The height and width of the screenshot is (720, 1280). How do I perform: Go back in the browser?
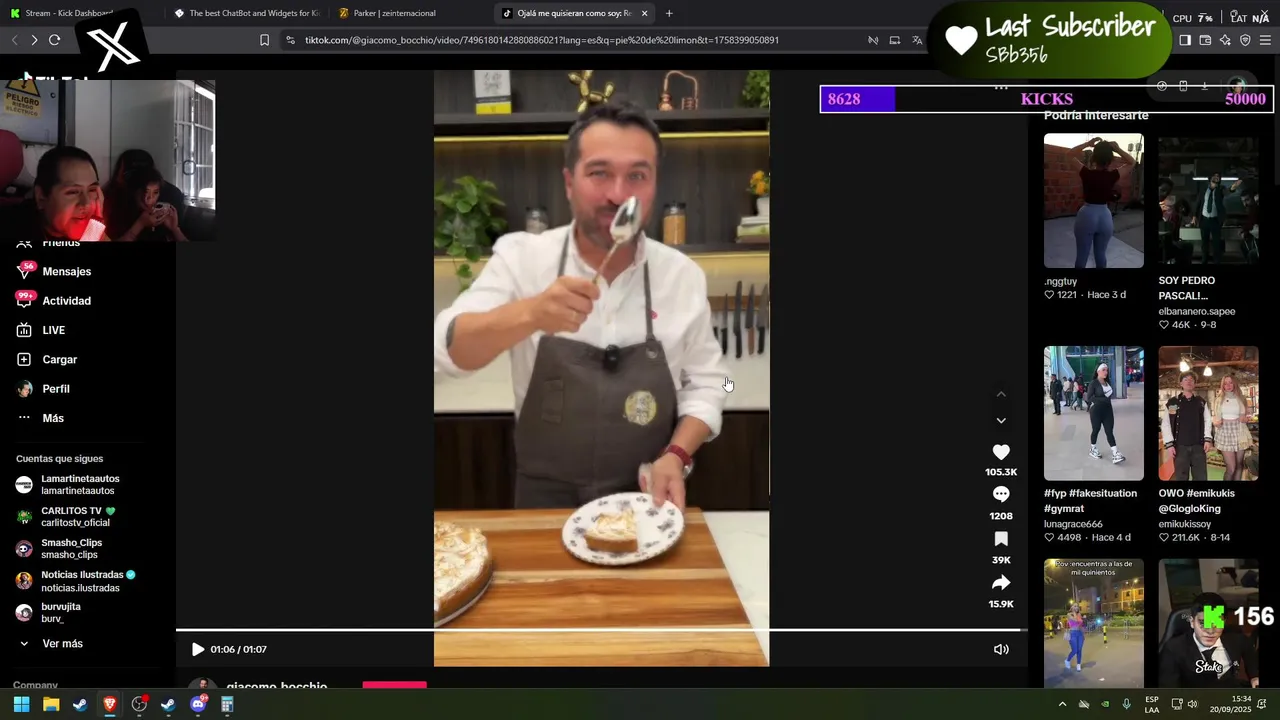point(14,40)
